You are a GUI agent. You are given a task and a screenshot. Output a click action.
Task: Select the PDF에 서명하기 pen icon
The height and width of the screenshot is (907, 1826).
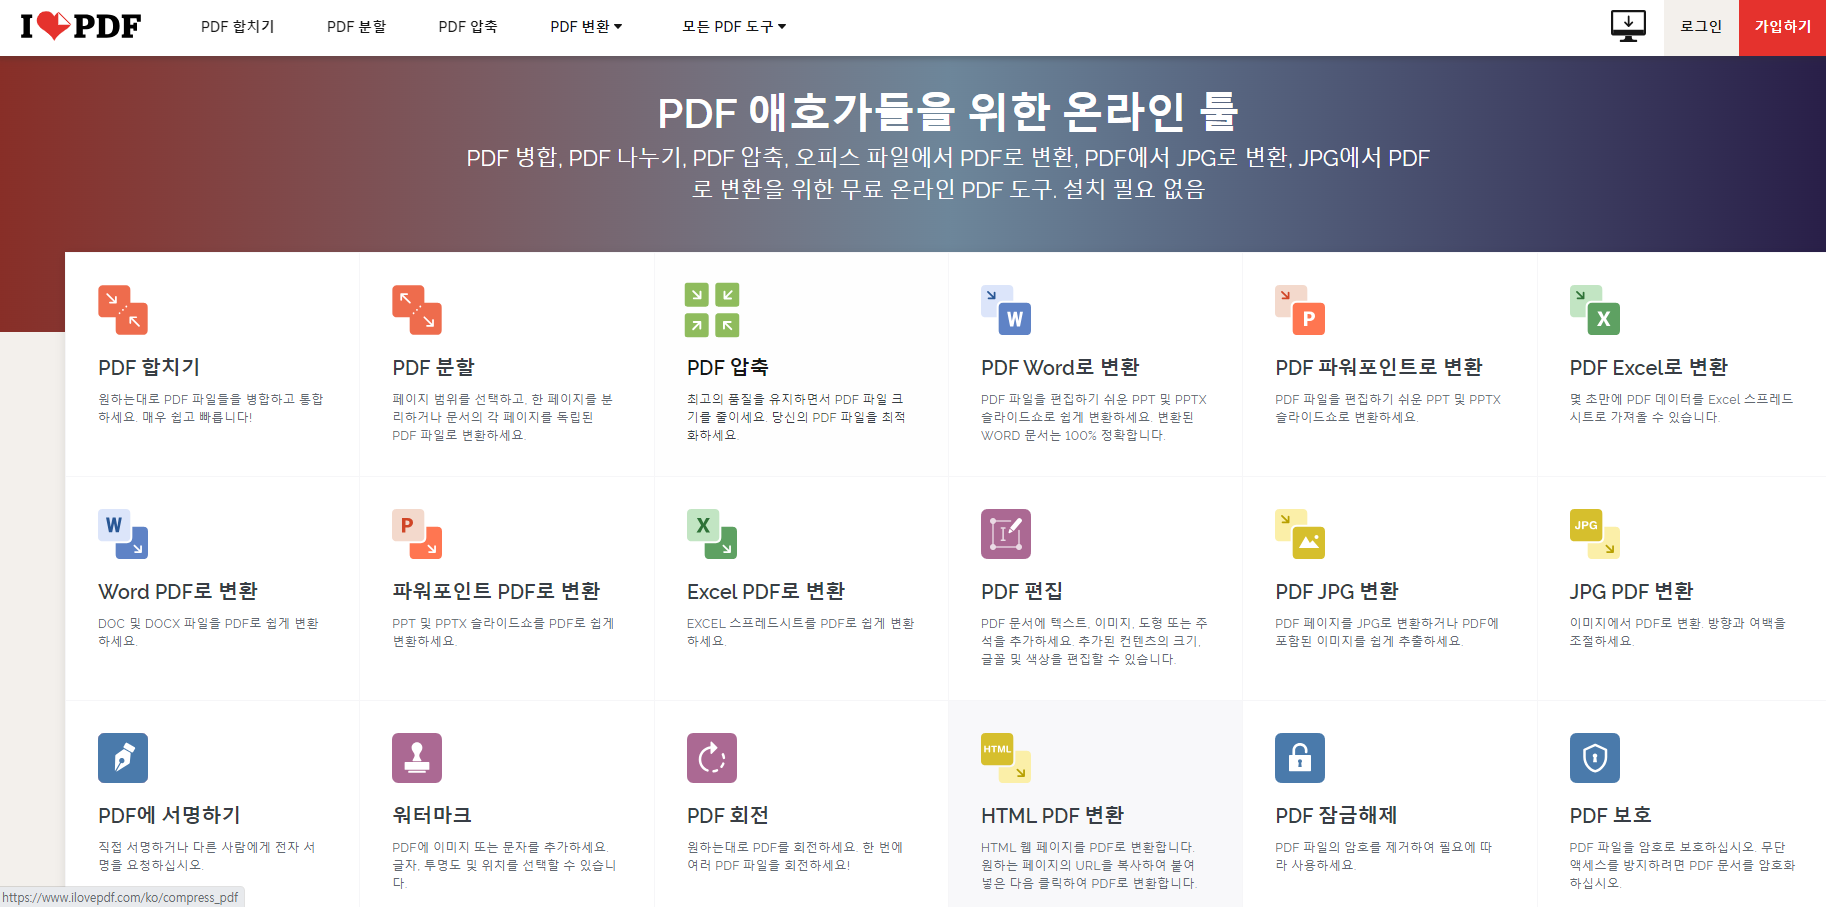tap(122, 758)
